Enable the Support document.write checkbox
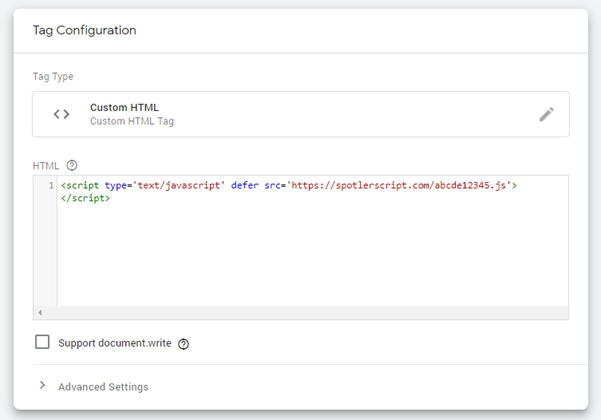This screenshot has height=420, width=601. click(x=42, y=342)
